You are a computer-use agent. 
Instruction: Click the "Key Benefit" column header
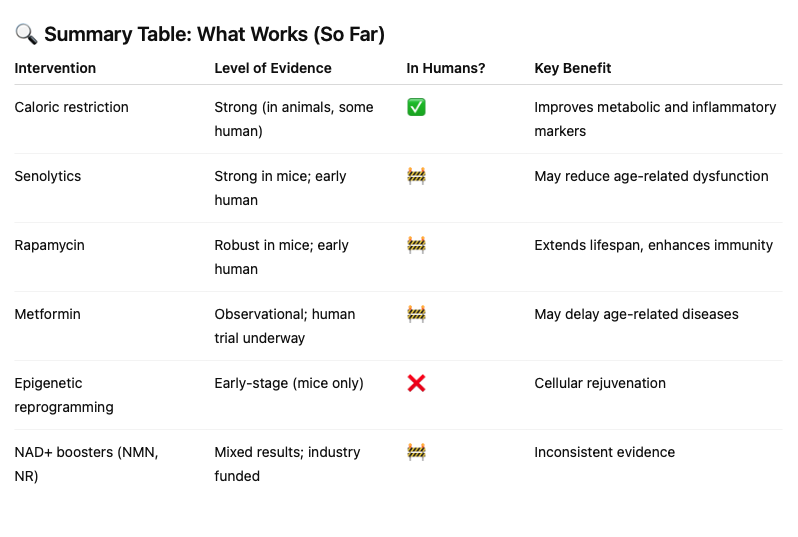(573, 68)
